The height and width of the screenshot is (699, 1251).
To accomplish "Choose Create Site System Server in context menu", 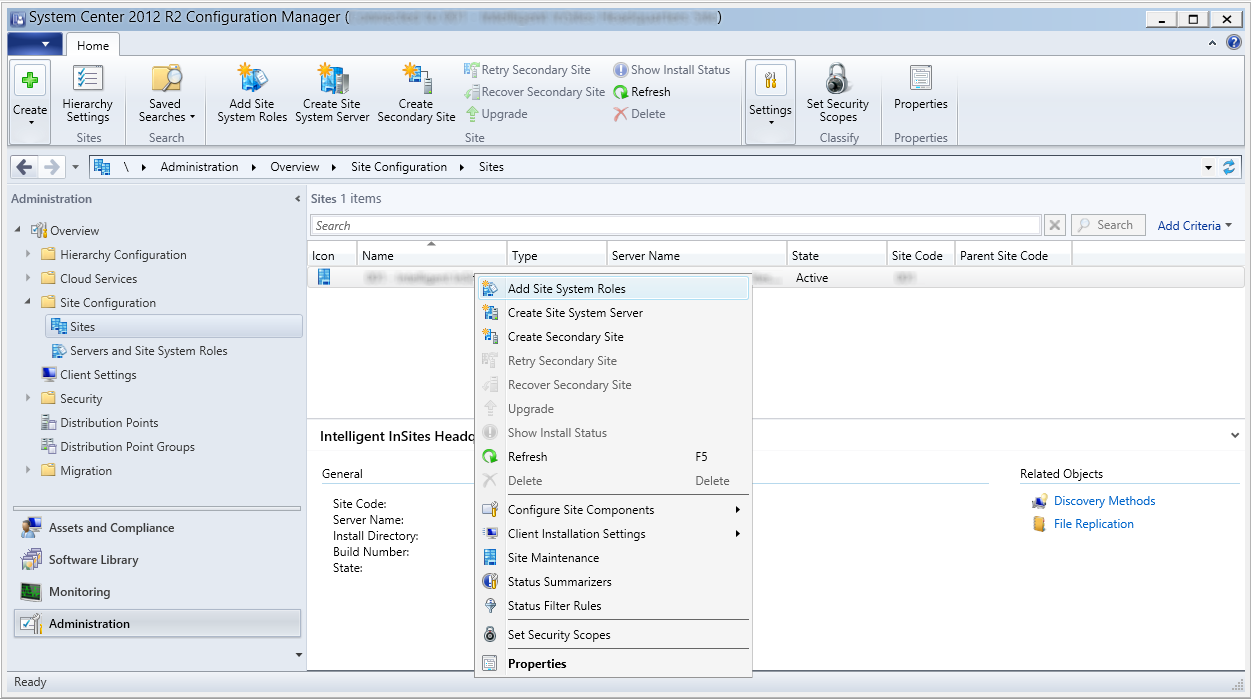I will coord(612,313).
